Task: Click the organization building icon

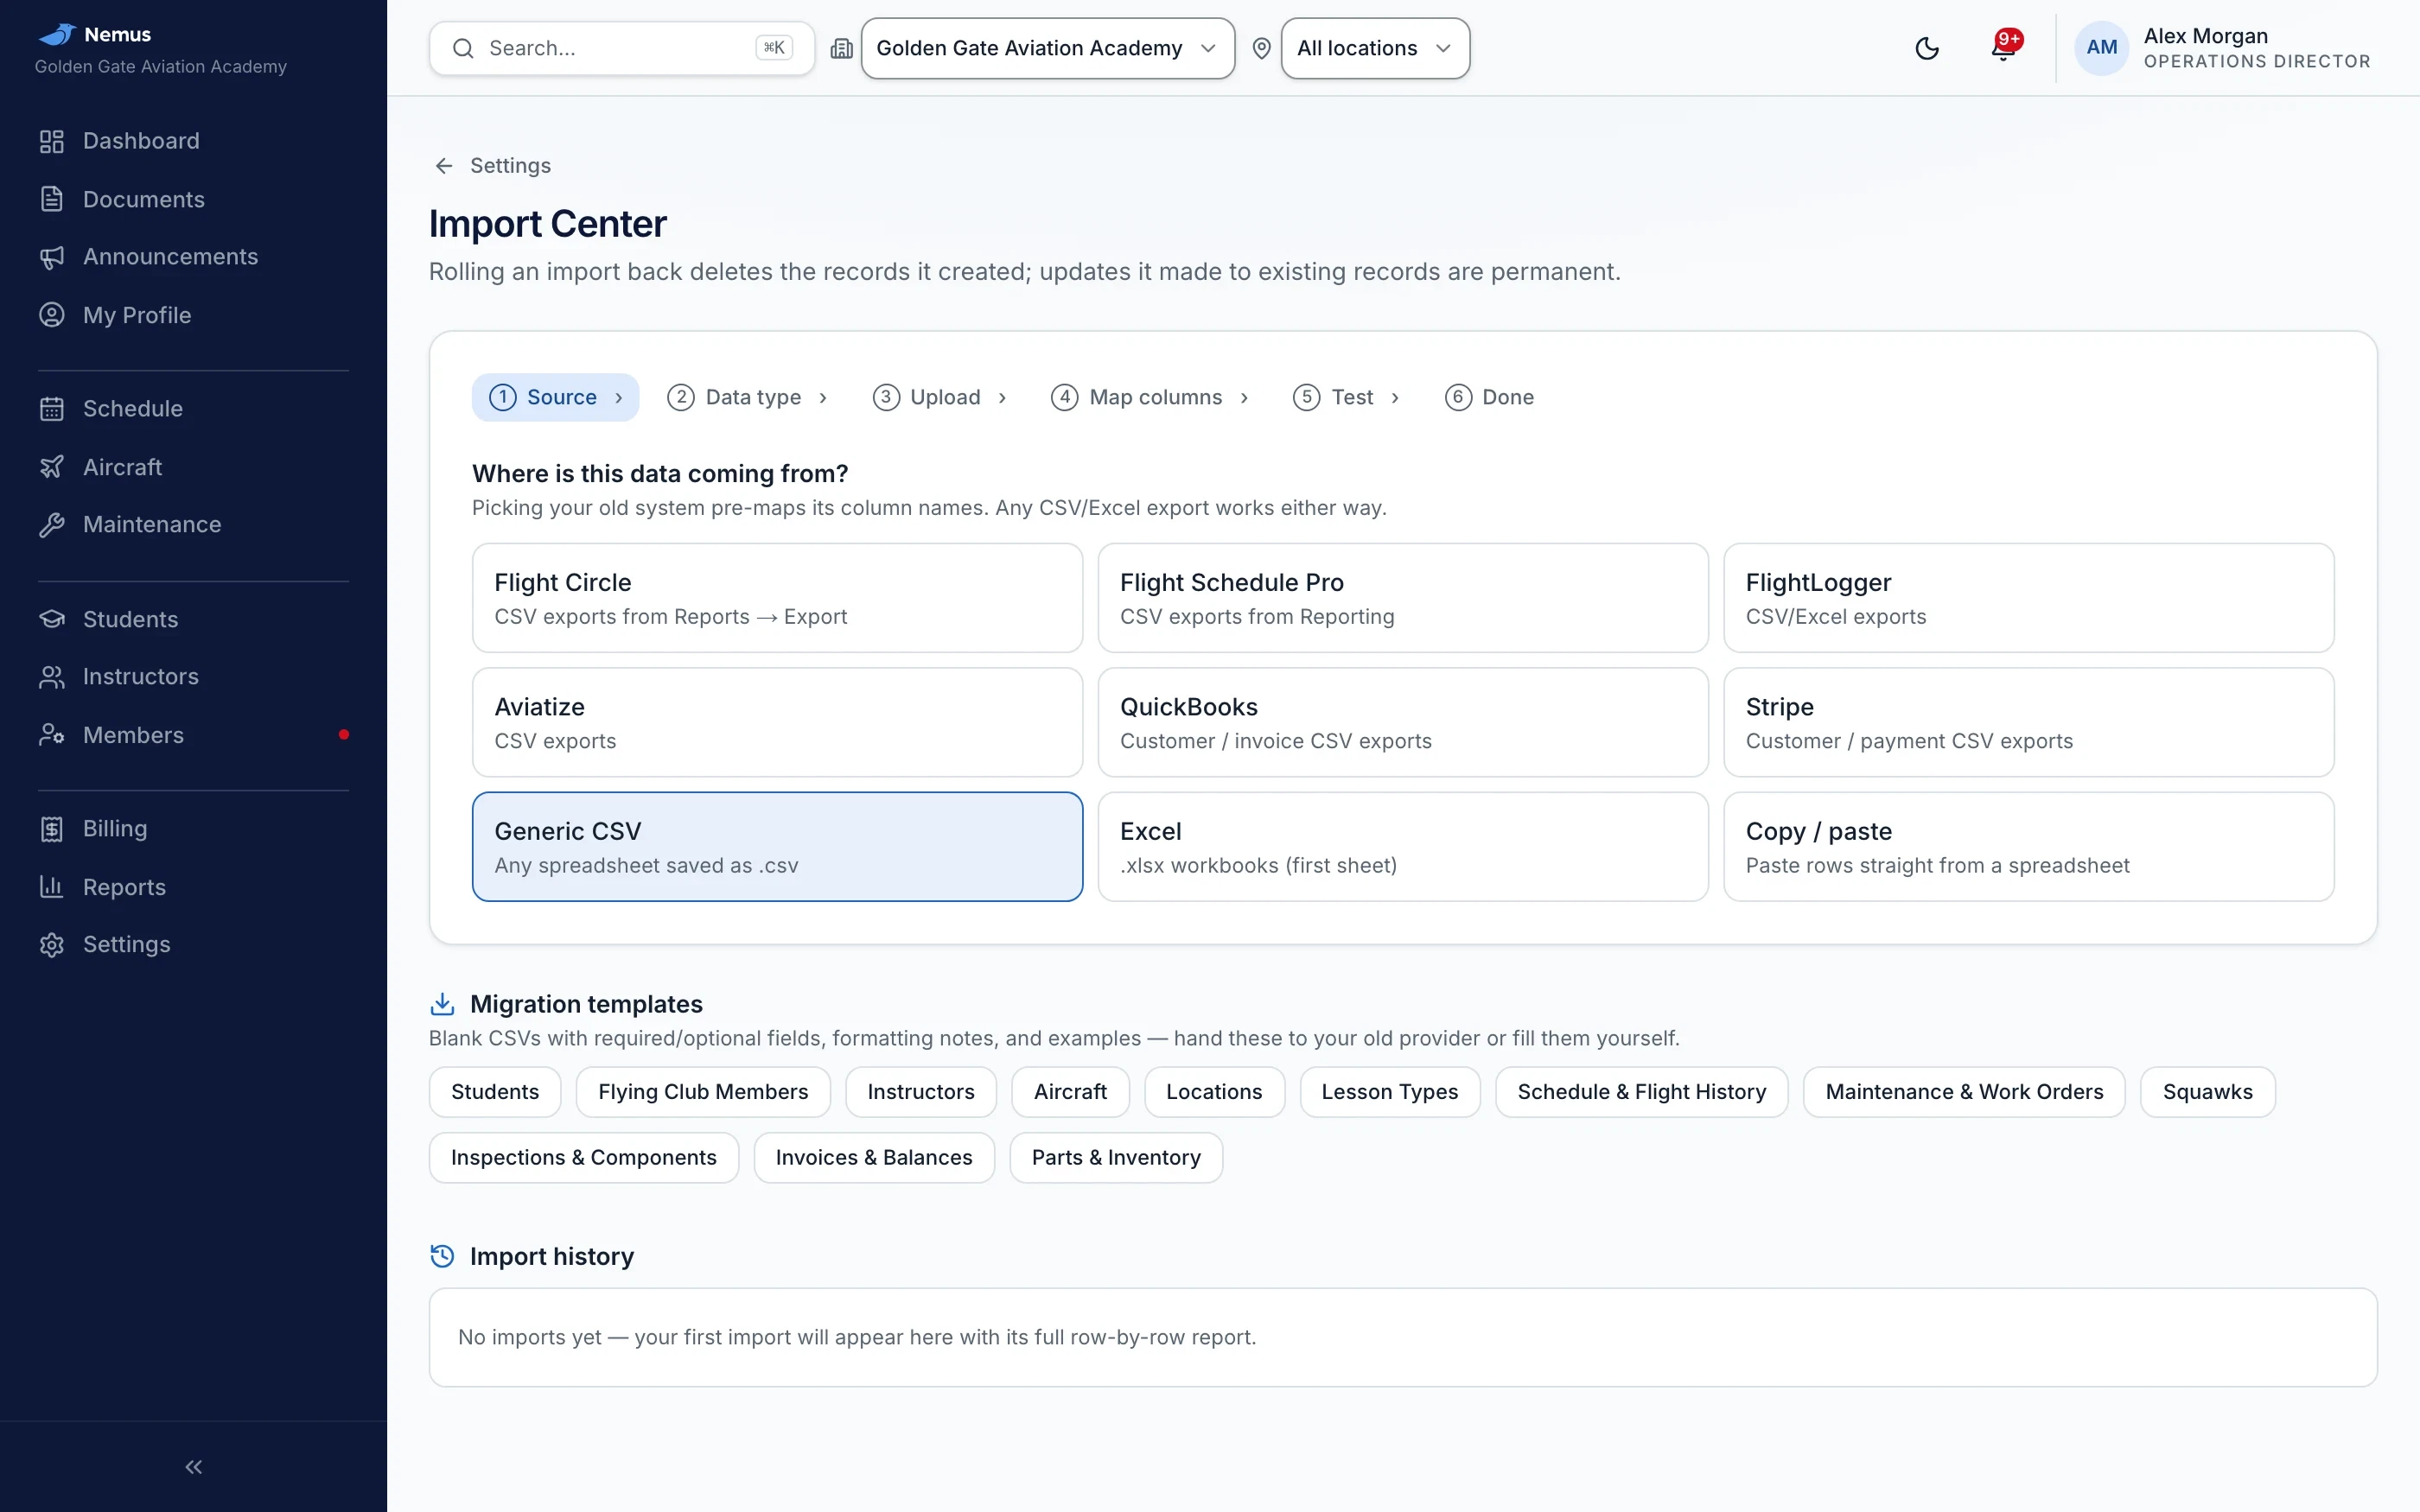Action: click(x=841, y=48)
